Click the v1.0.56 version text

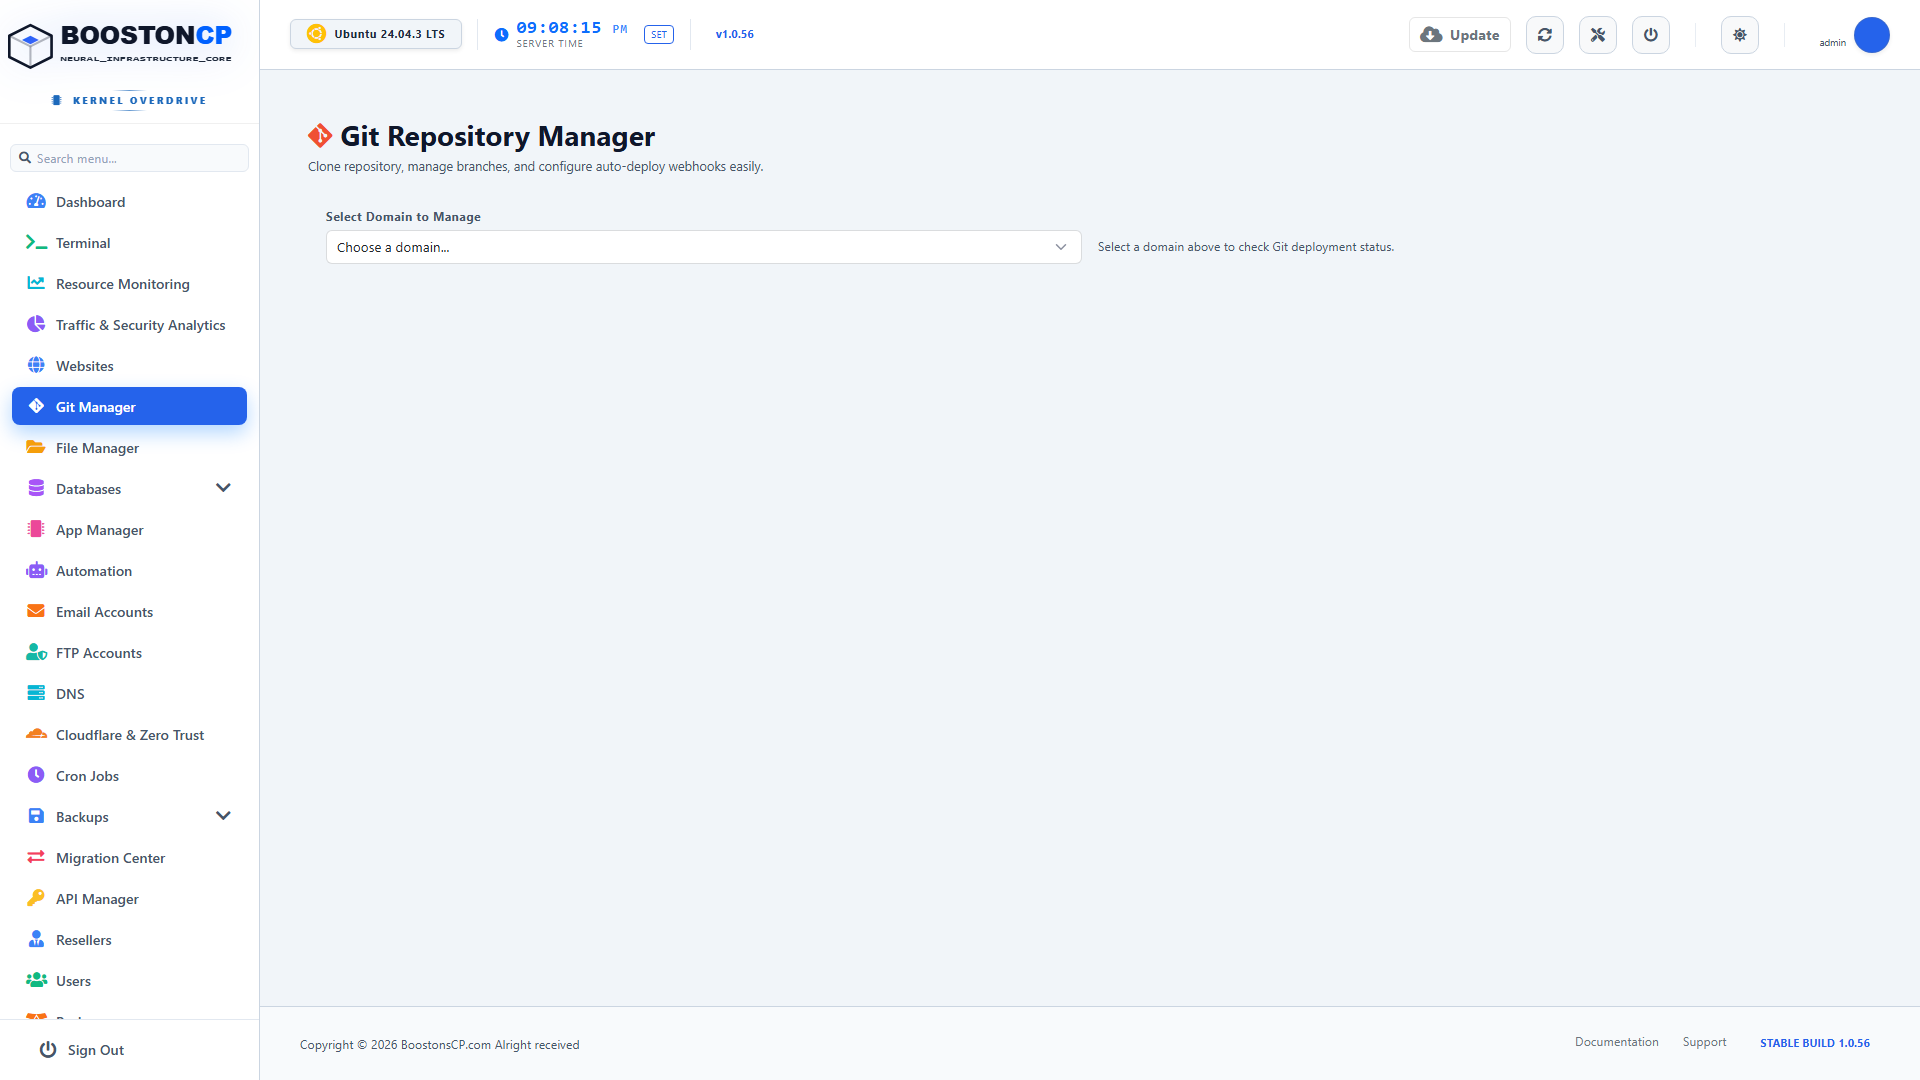734,34
